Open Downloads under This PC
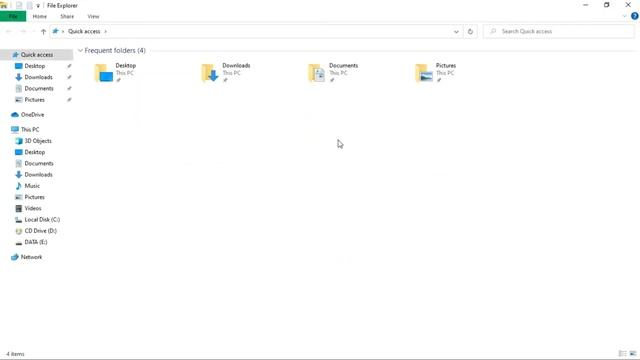The image size is (640, 360). (38, 175)
